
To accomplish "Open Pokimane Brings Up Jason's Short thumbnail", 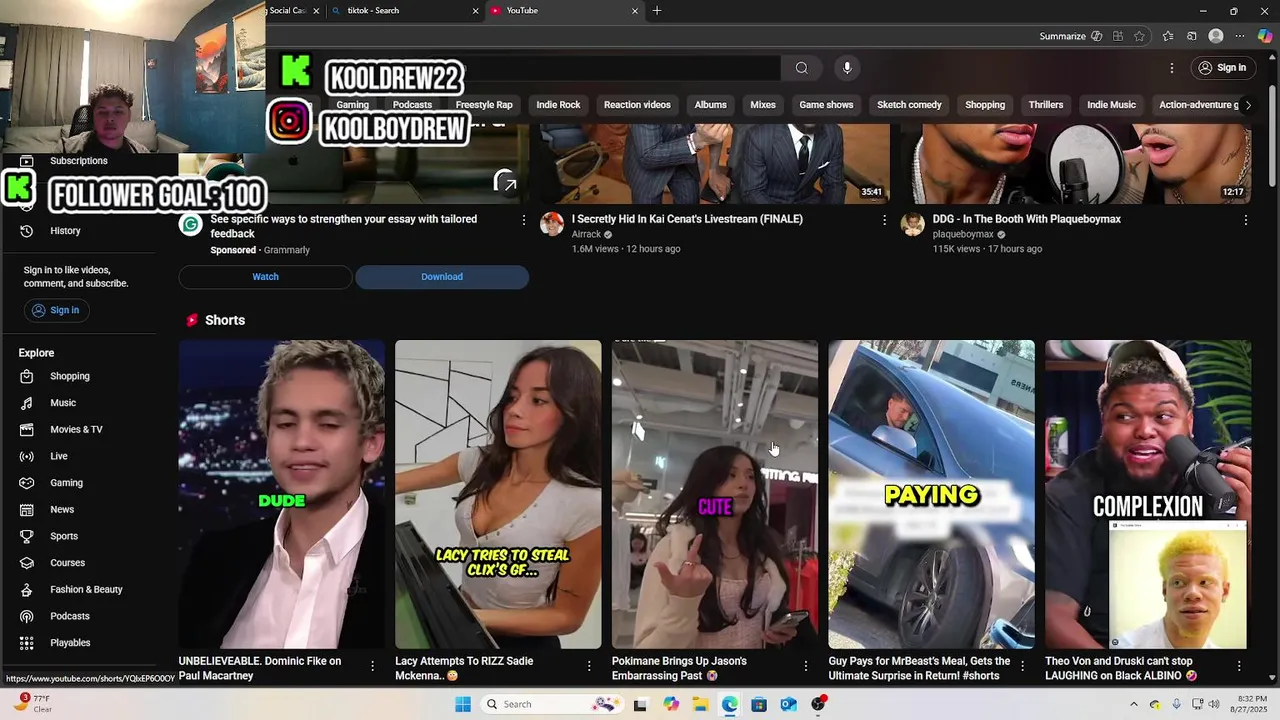I will tap(715, 494).
